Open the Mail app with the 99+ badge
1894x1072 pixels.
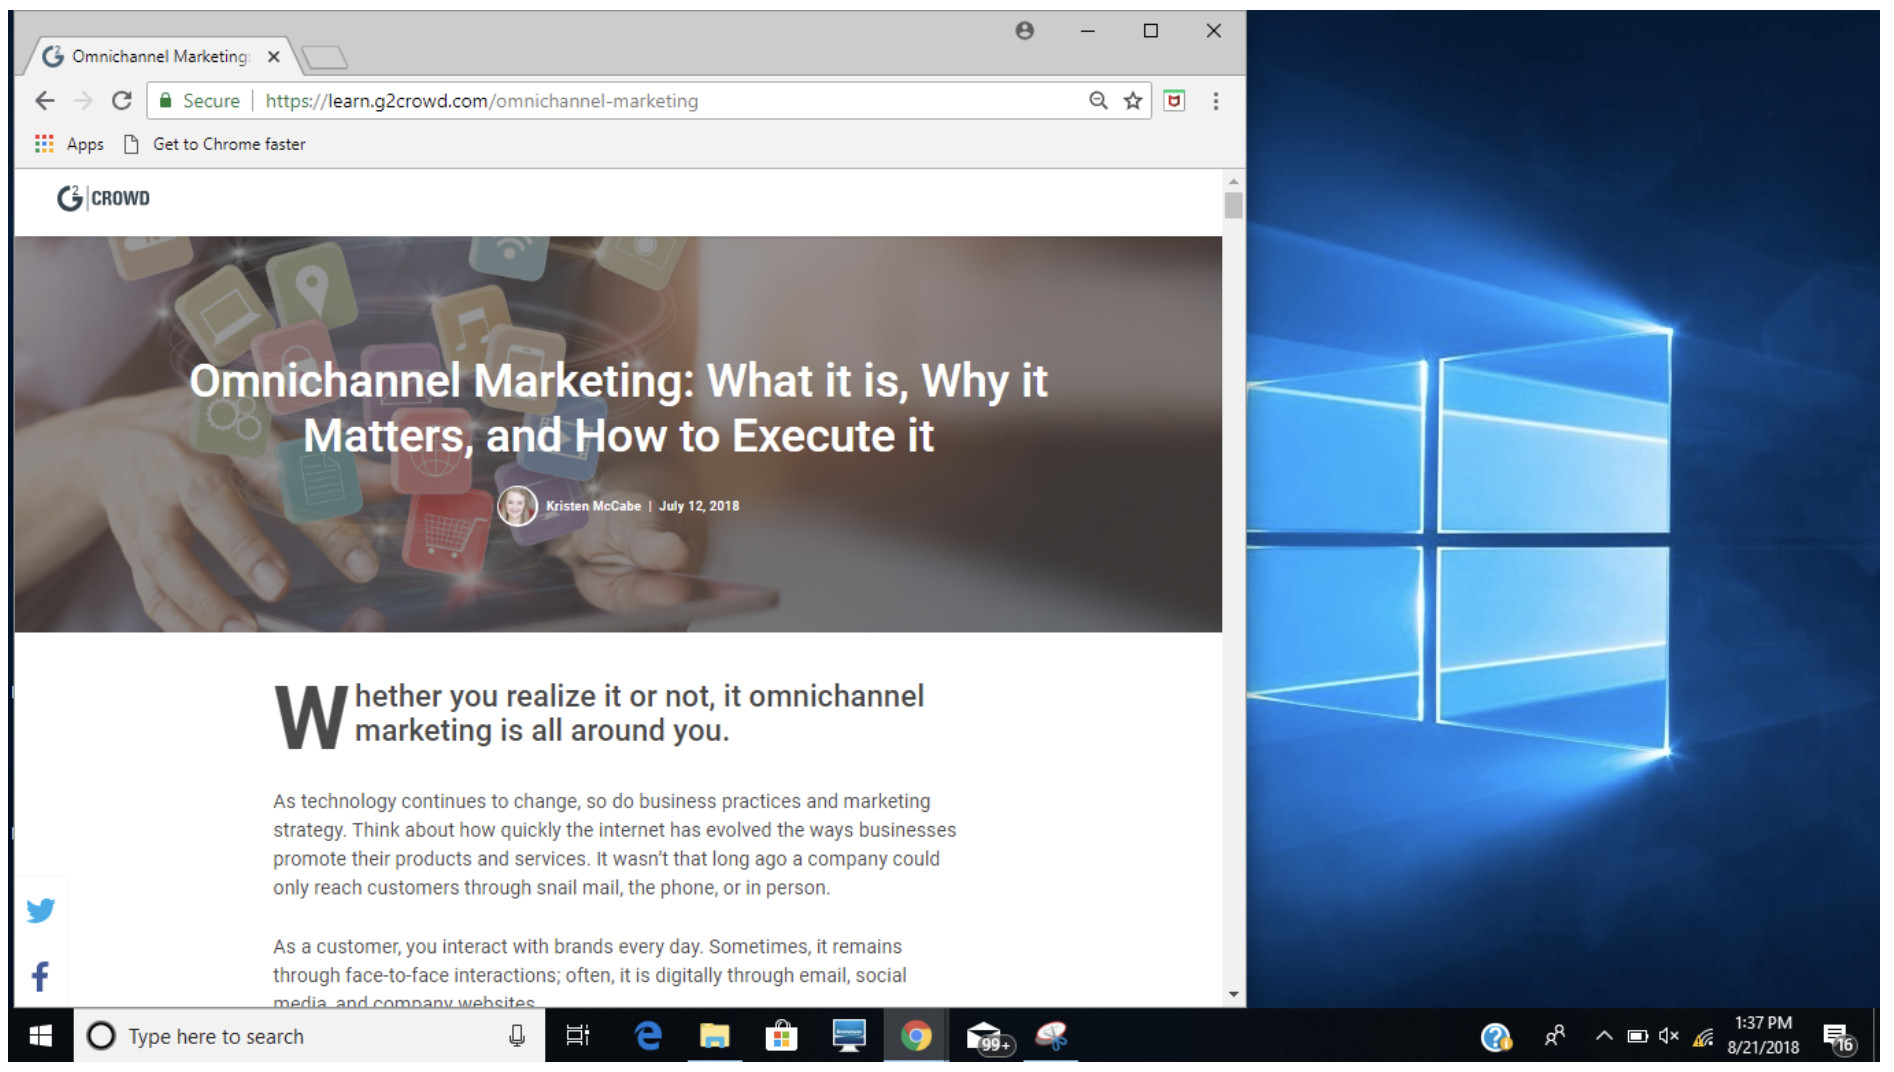pos(988,1038)
